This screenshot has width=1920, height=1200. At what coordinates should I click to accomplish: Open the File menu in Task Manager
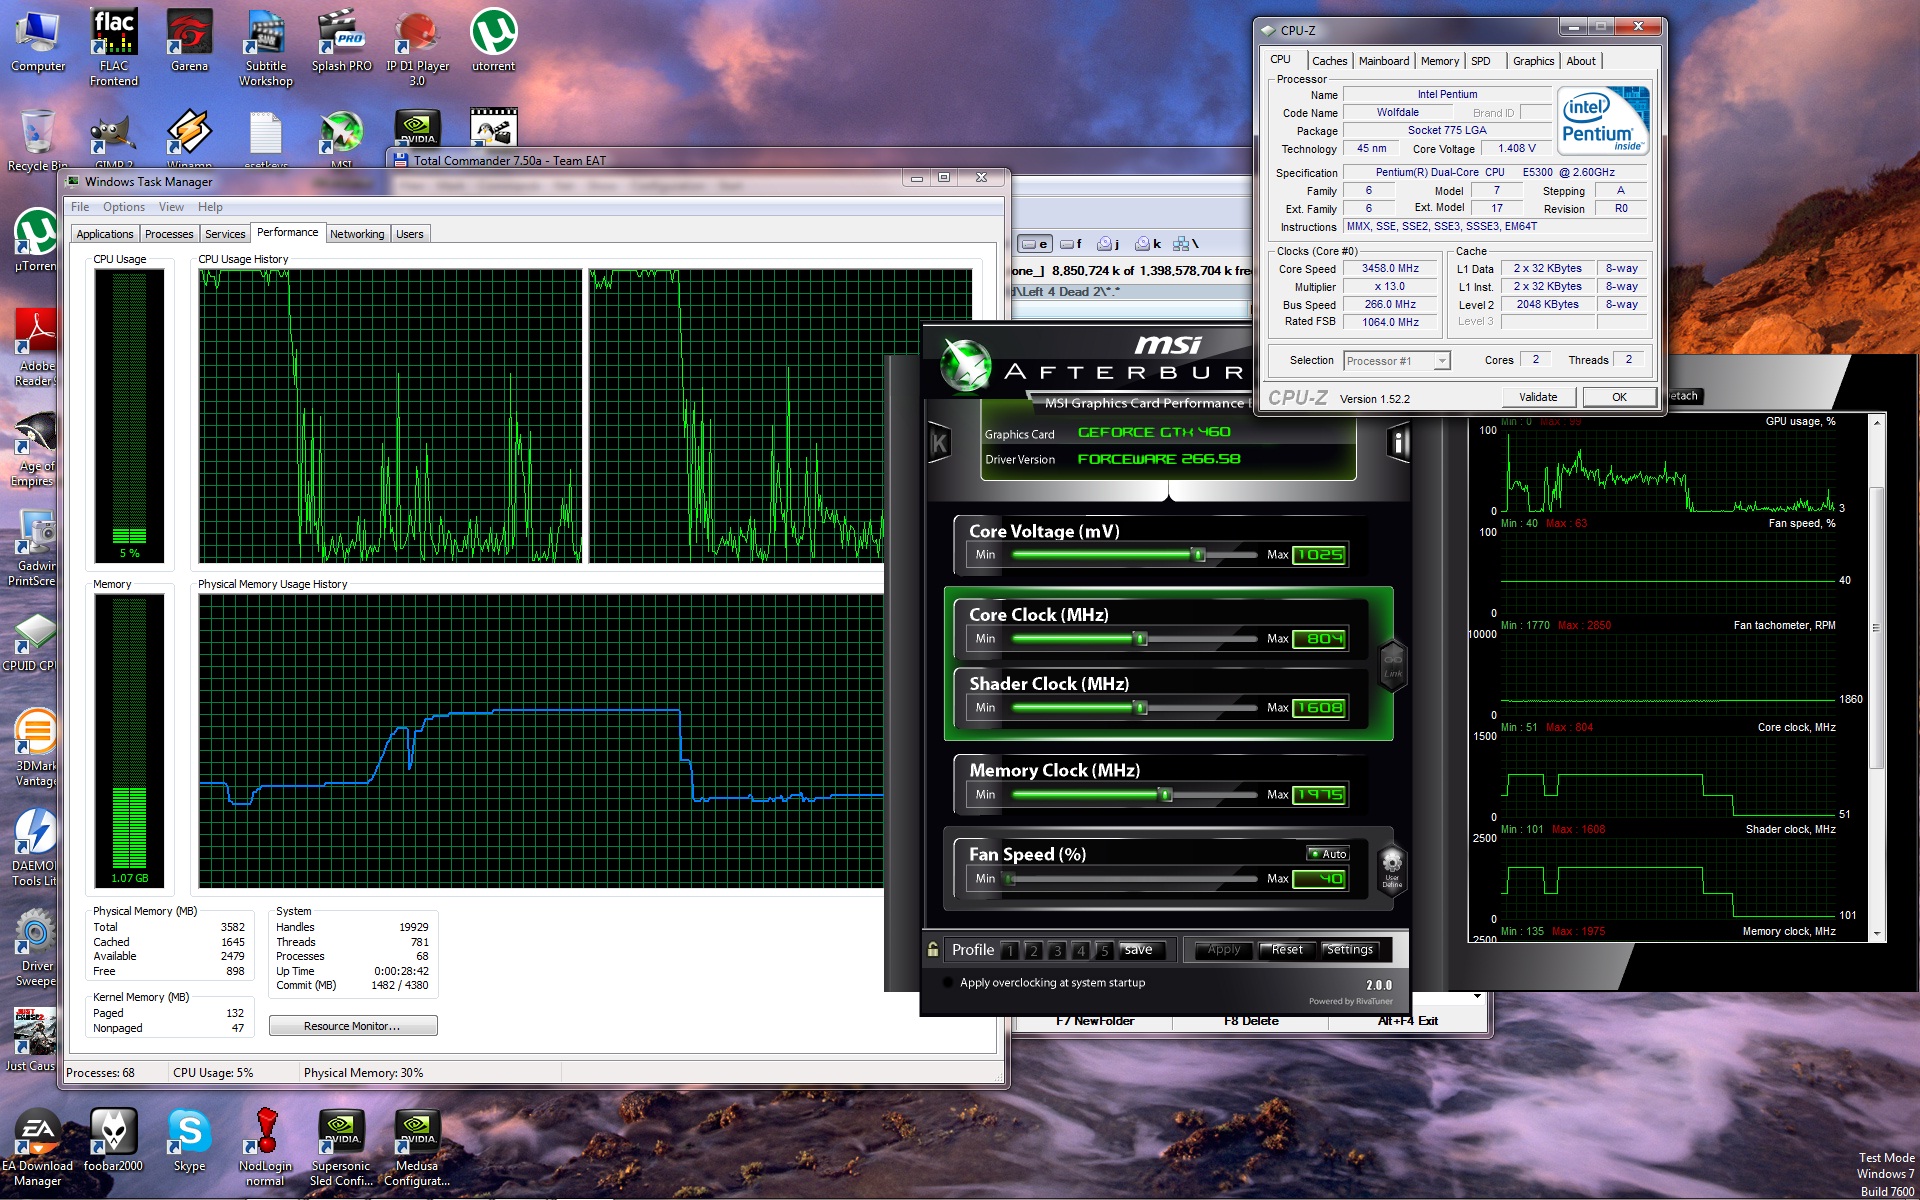click(x=80, y=207)
